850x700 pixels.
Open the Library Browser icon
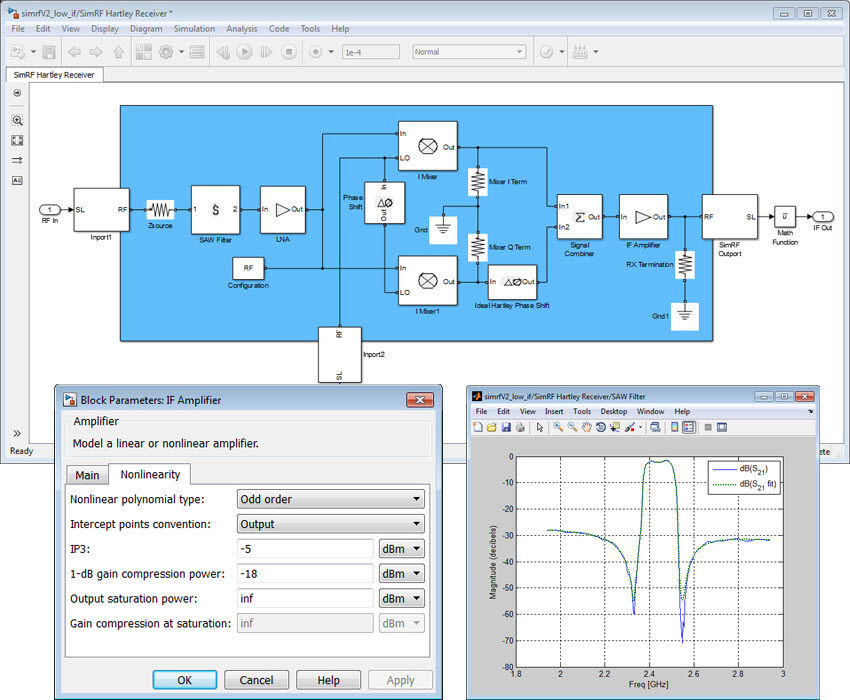click(x=144, y=52)
